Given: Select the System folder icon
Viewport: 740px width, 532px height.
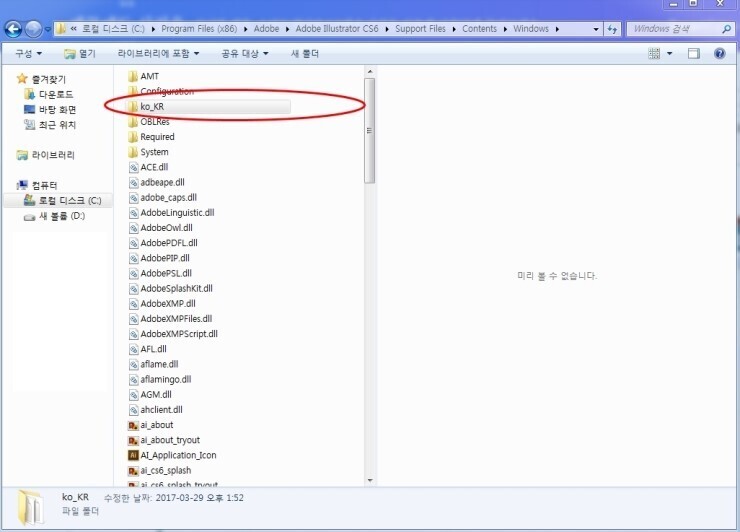Looking at the screenshot, I should 133,152.
